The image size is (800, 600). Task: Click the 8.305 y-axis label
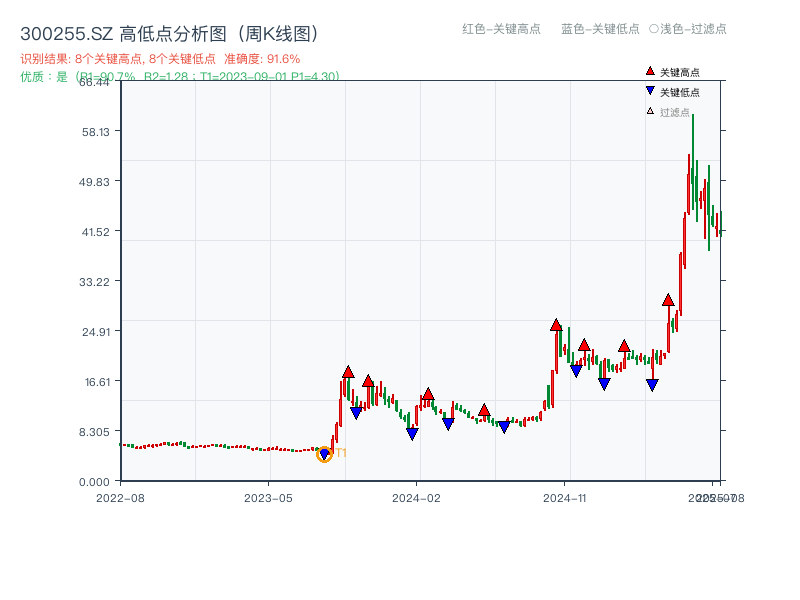coord(94,432)
